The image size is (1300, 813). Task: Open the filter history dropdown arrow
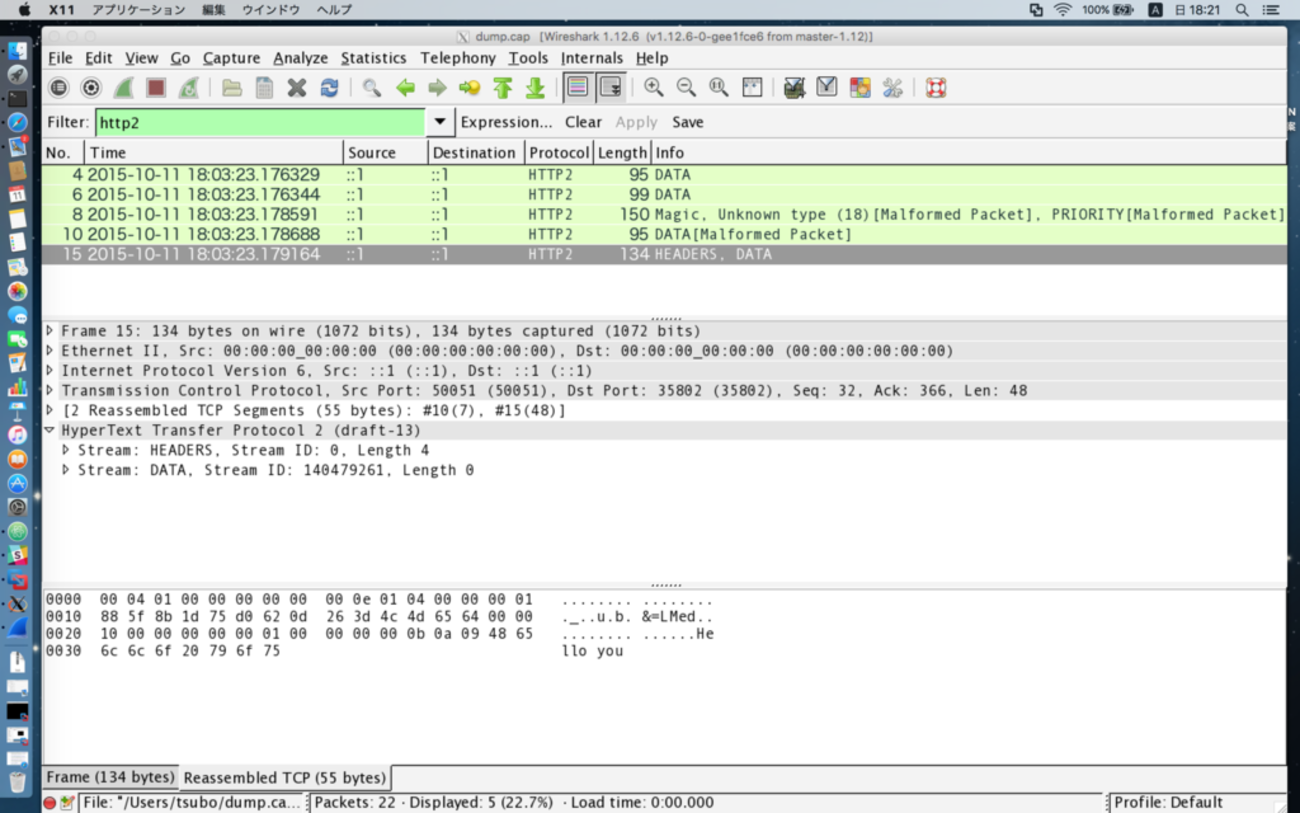pos(439,122)
